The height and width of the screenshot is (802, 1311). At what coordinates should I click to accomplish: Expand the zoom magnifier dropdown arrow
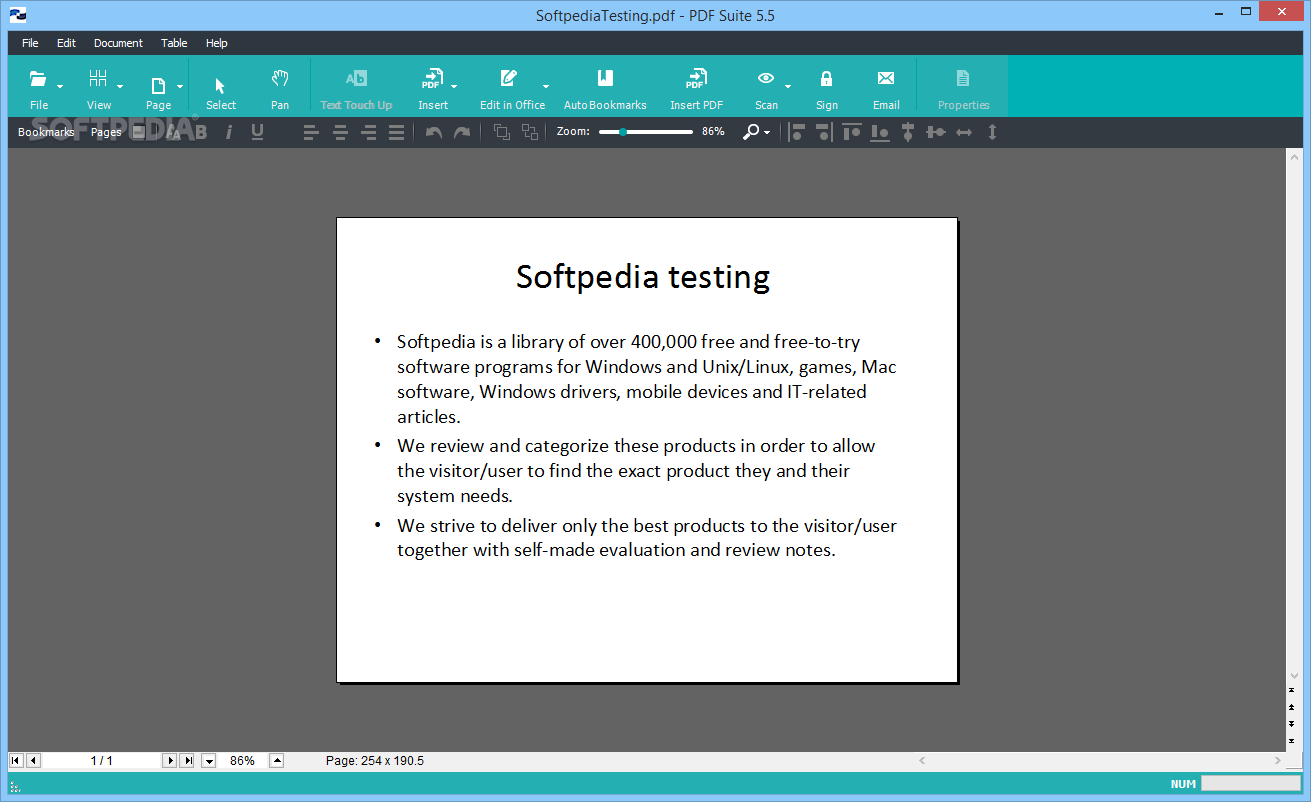[767, 133]
